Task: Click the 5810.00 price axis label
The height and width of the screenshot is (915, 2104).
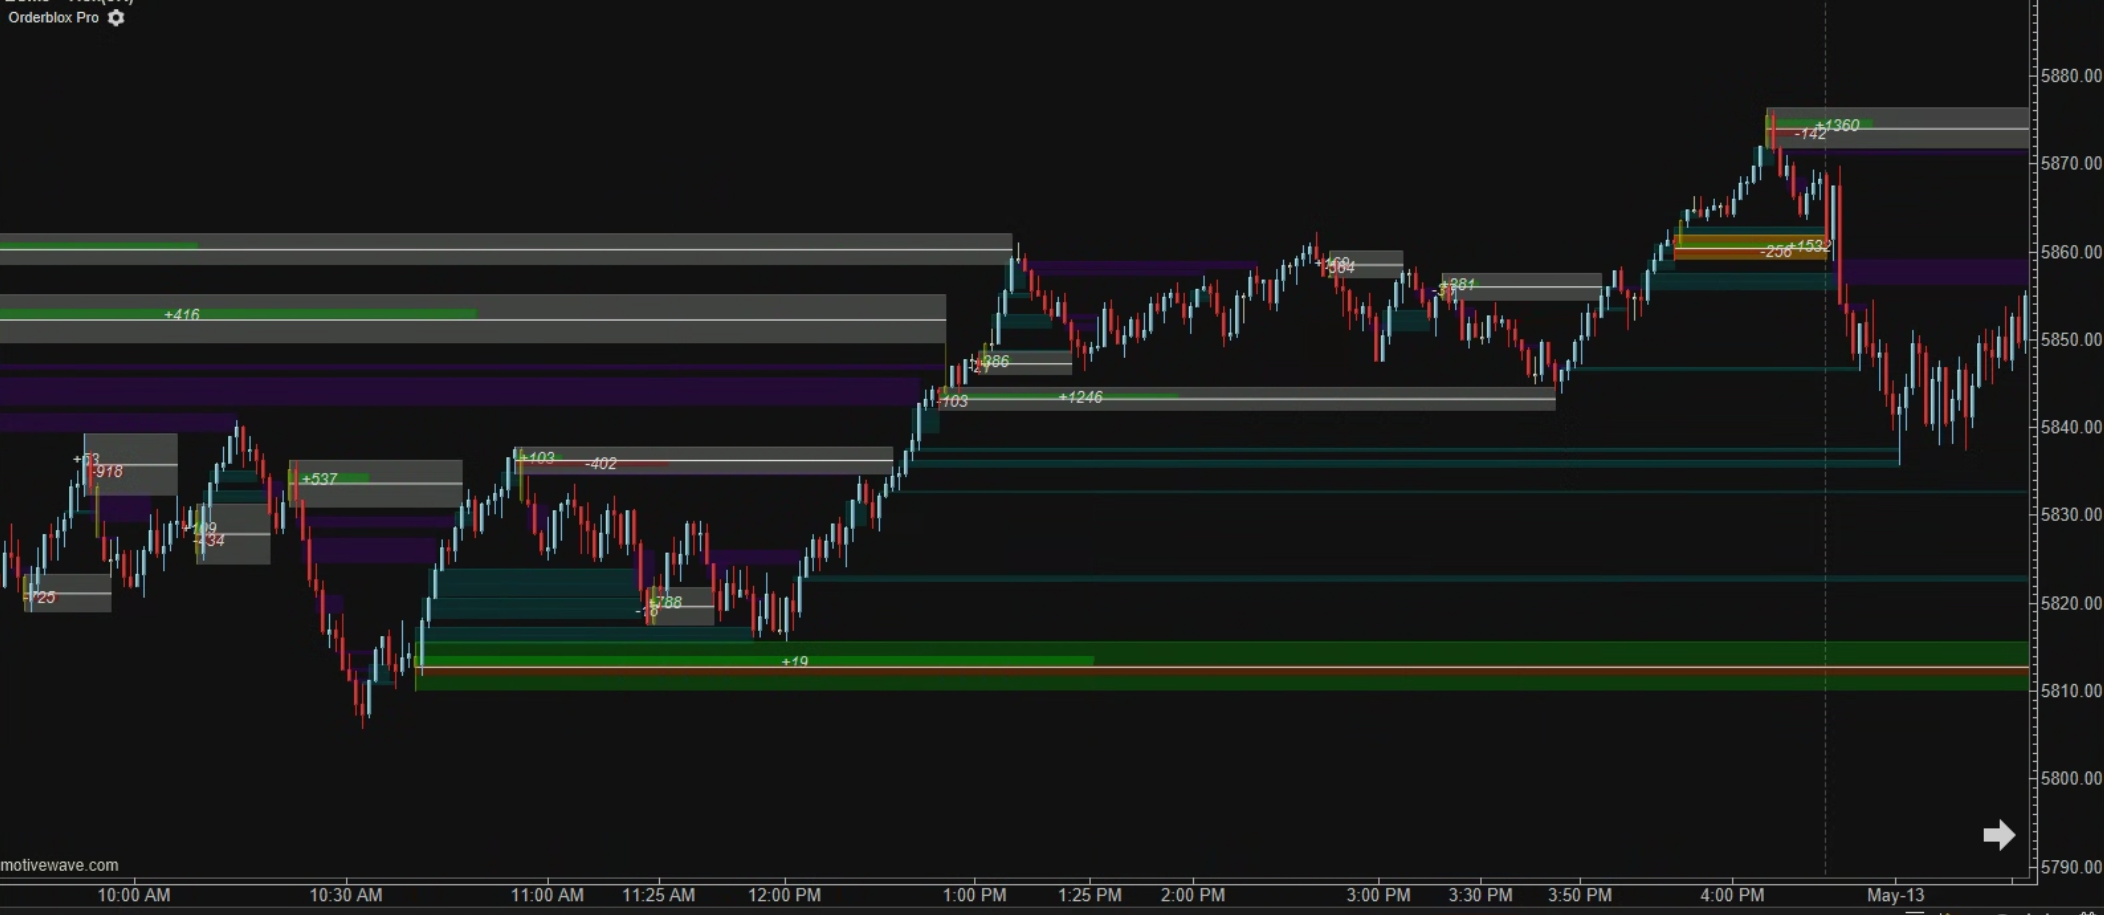Action: point(2070,691)
